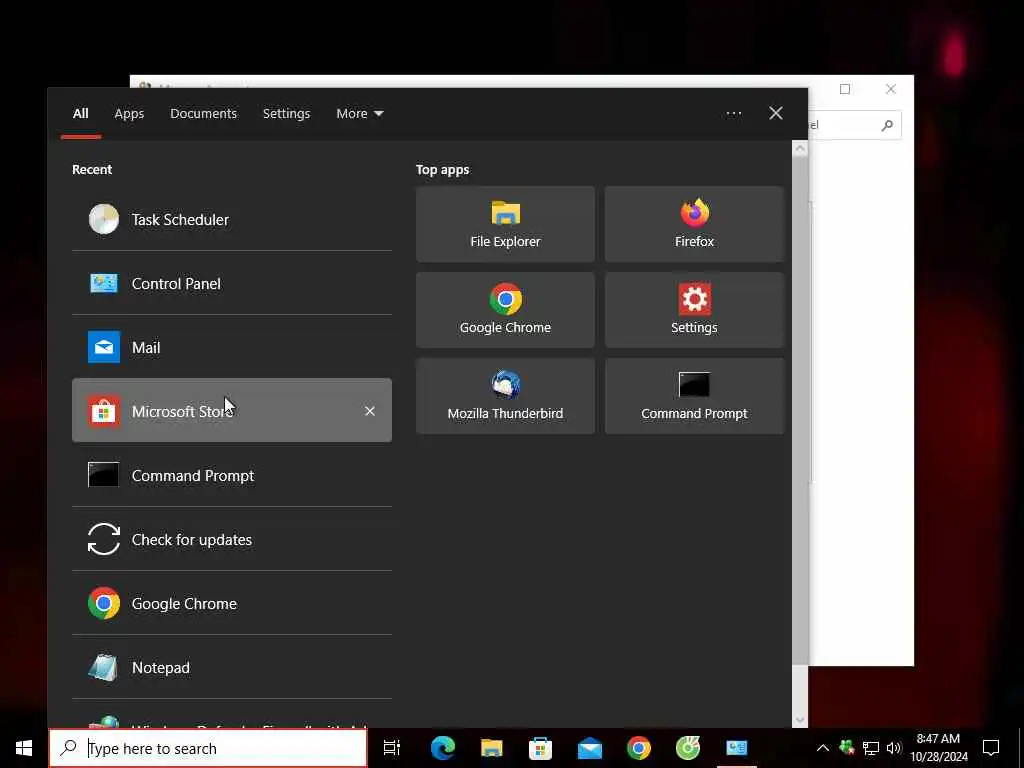Click in the Type here to search box
Screen dimensions: 1024x768
208,748
